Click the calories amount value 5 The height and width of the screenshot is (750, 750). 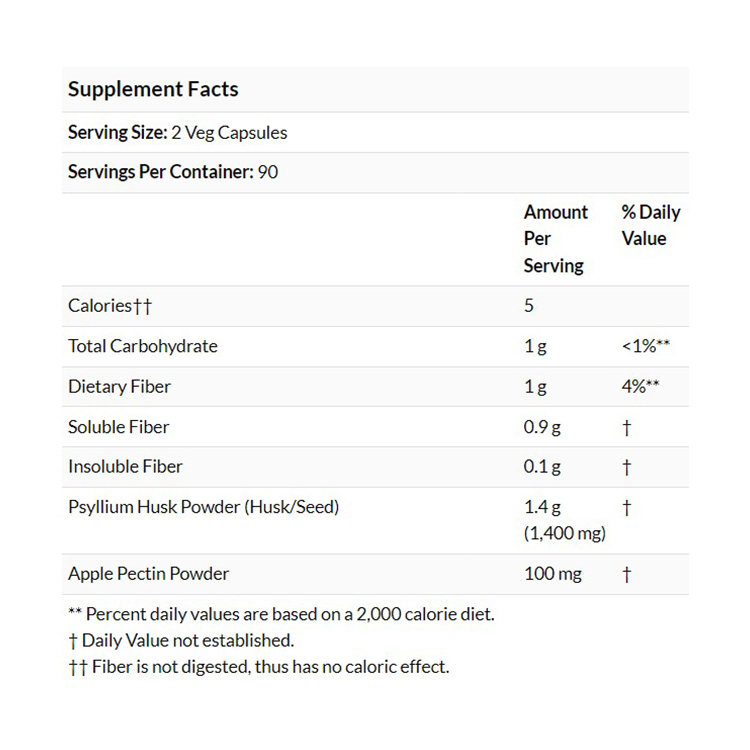click(x=529, y=306)
